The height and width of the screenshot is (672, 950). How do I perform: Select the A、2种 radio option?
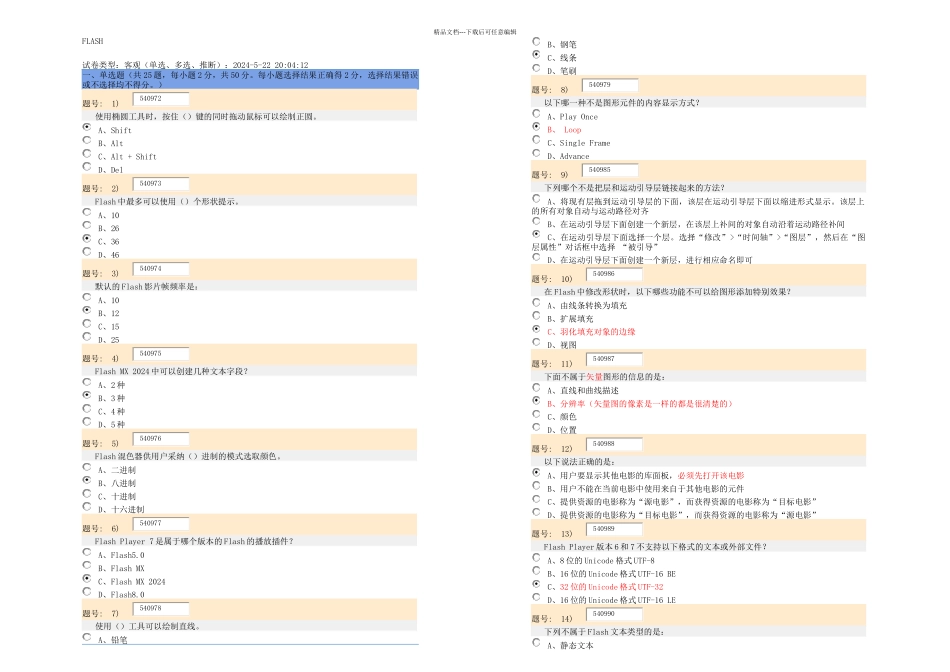coord(87,382)
